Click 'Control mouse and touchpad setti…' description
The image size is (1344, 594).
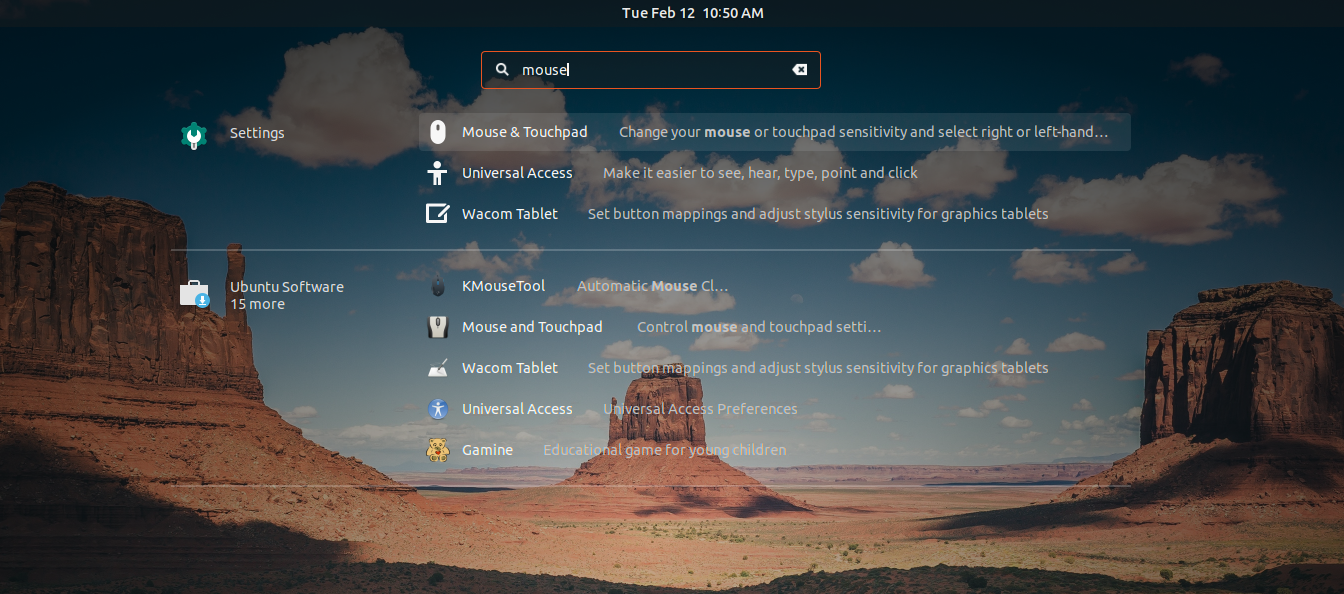[759, 327]
